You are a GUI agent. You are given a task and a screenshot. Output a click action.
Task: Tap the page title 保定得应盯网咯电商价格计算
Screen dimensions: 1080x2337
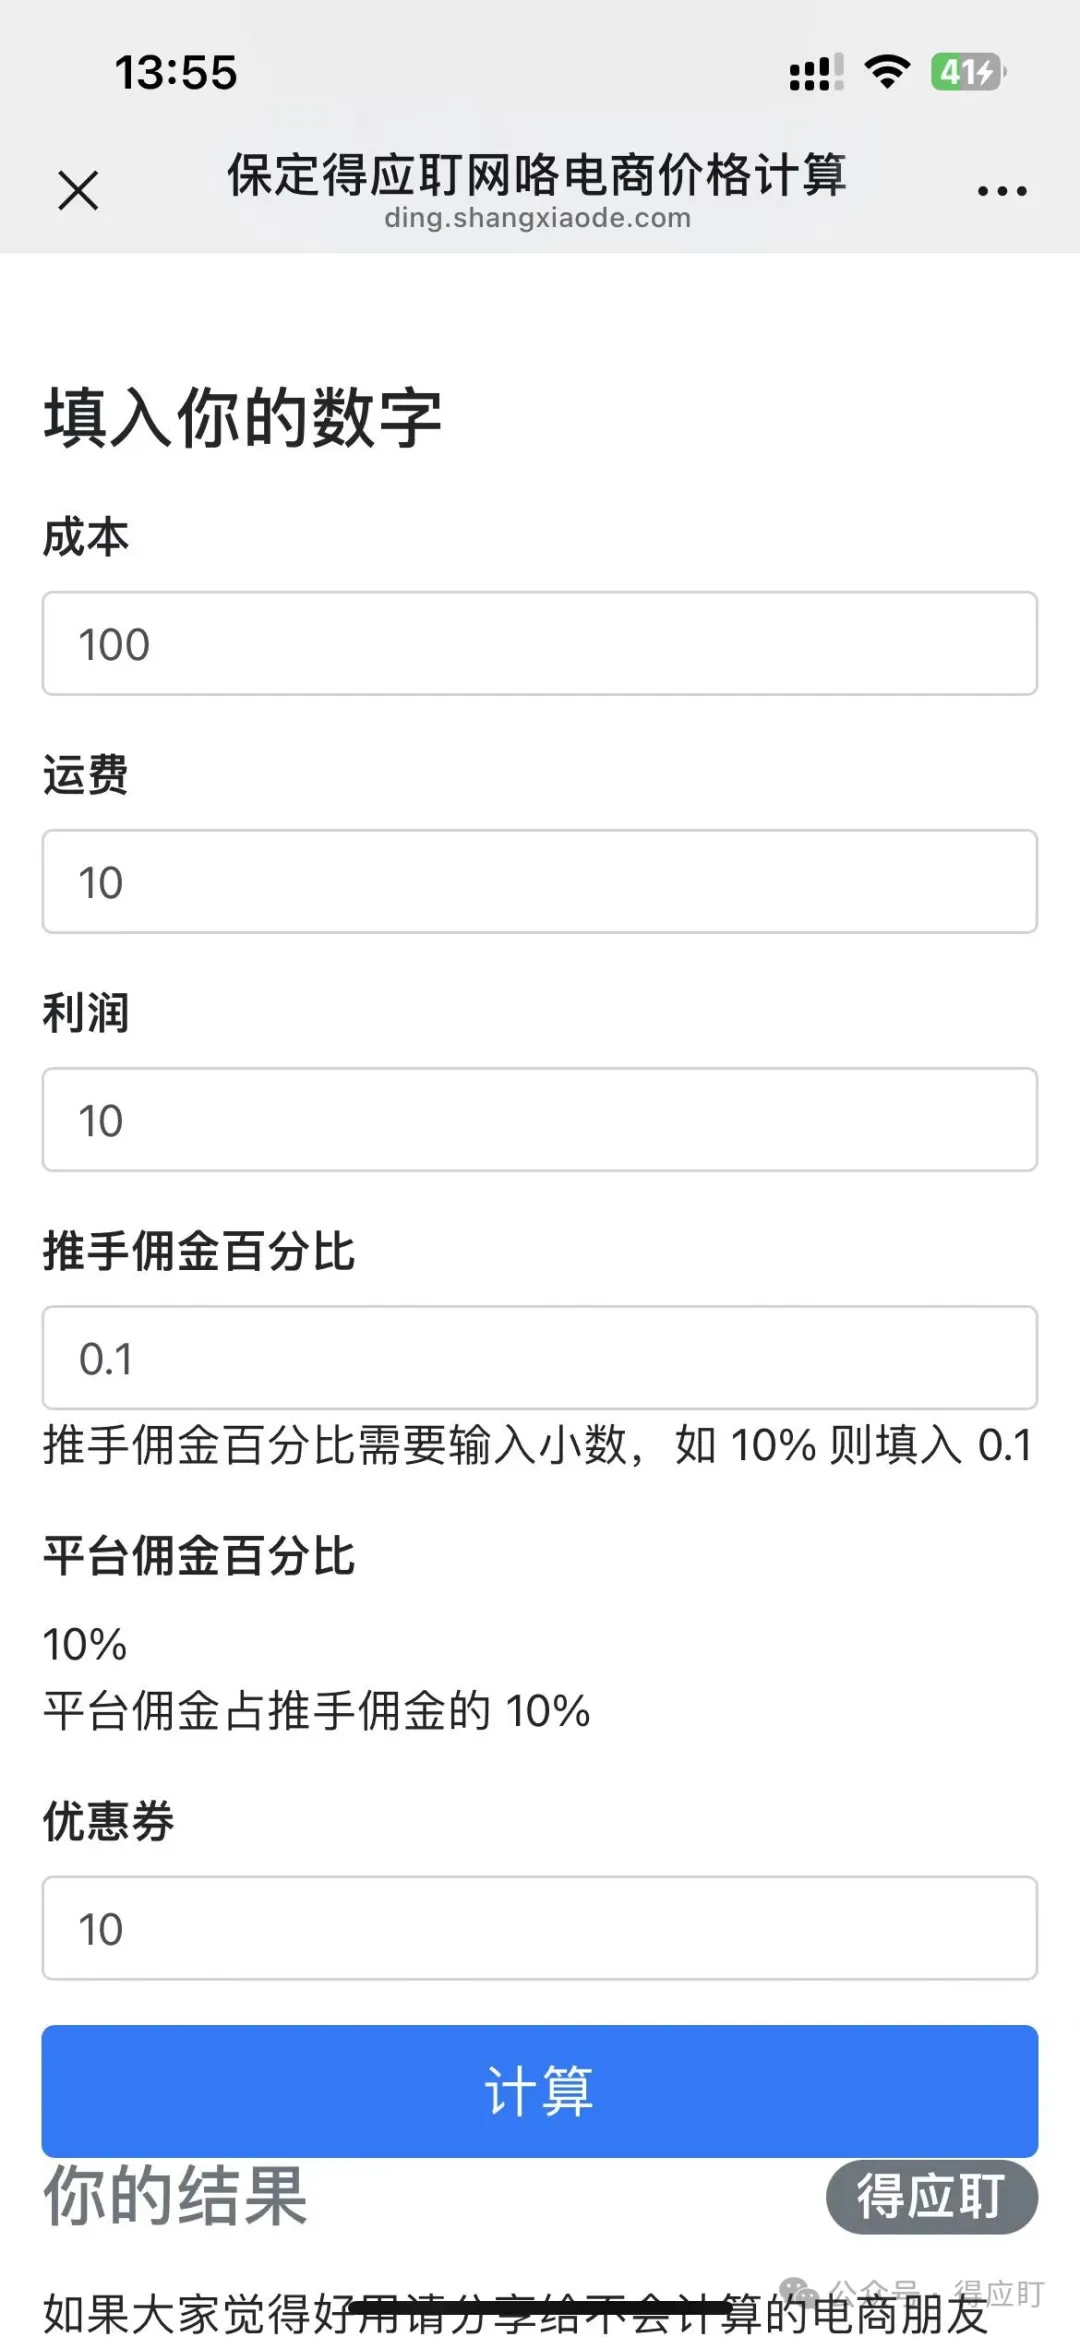tap(538, 175)
